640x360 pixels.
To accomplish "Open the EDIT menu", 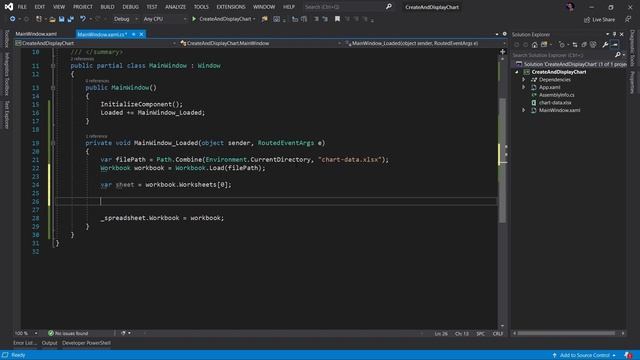I will [x=40, y=7].
